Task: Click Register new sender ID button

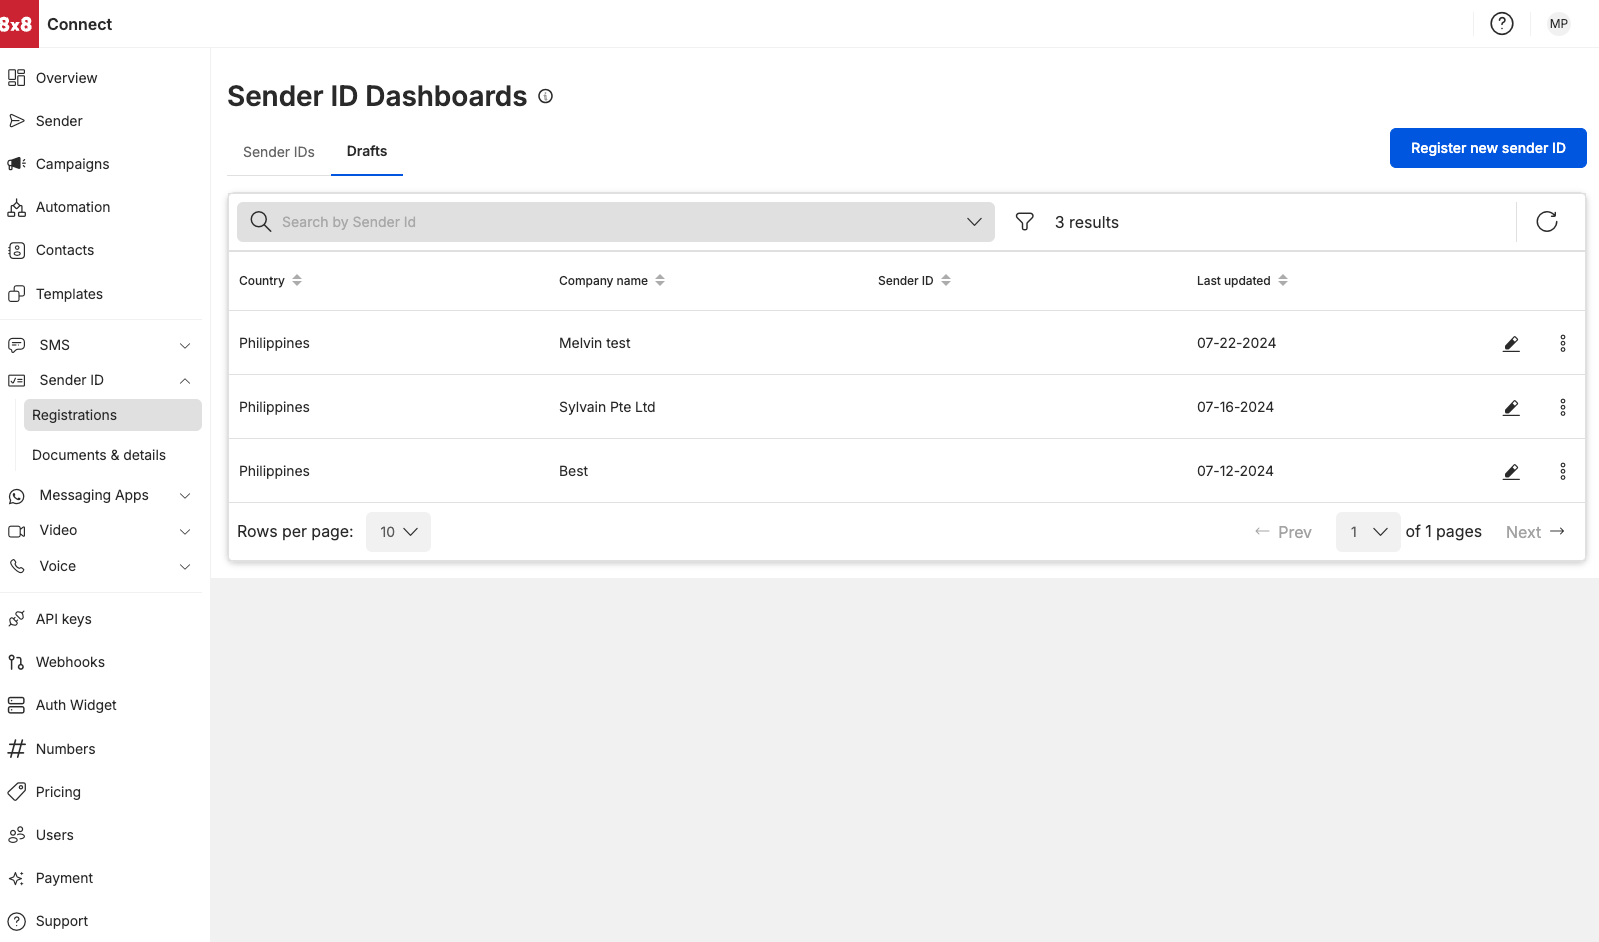Action: (x=1487, y=148)
